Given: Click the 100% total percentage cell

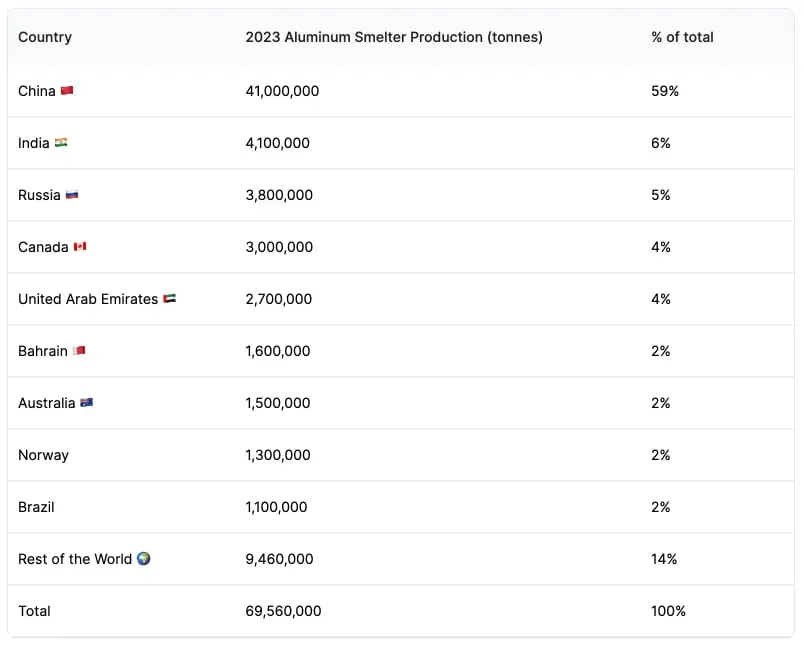Looking at the screenshot, I should tap(668, 611).
